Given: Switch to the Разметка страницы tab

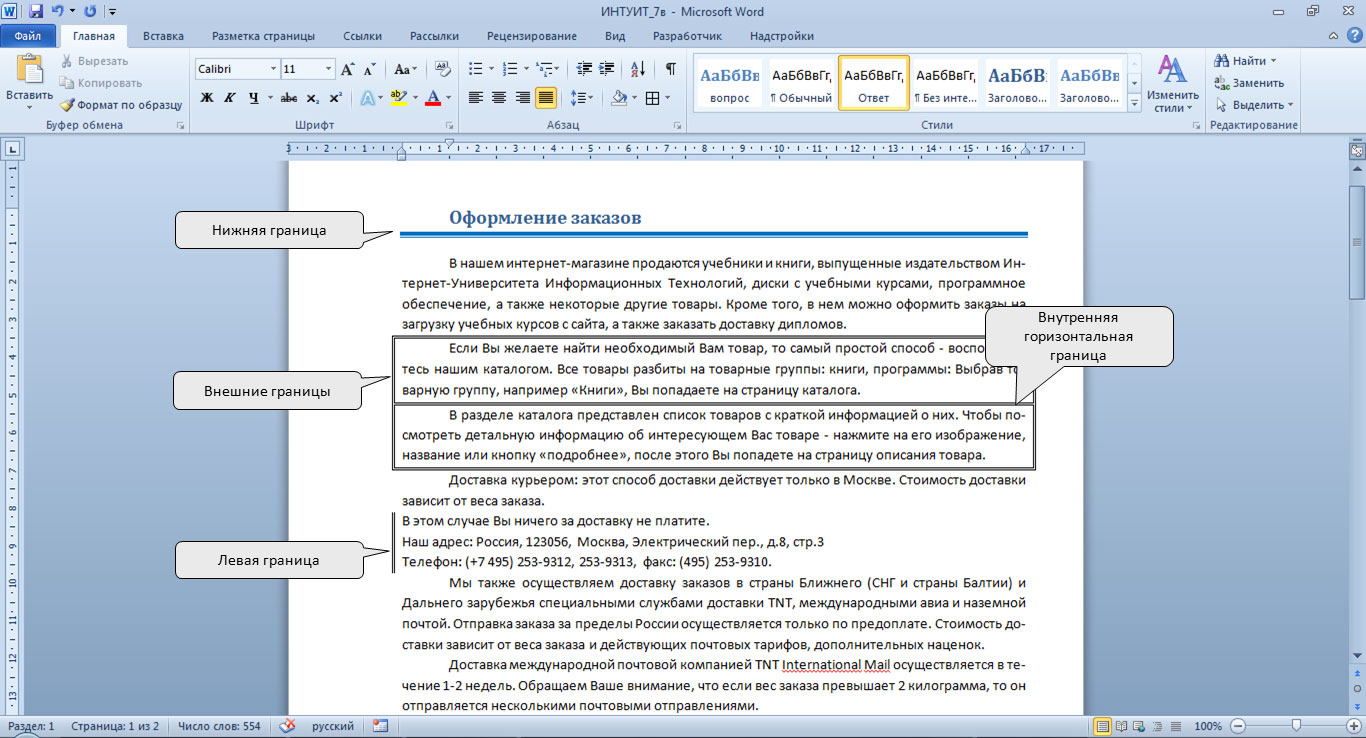Looking at the screenshot, I should (x=263, y=36).
